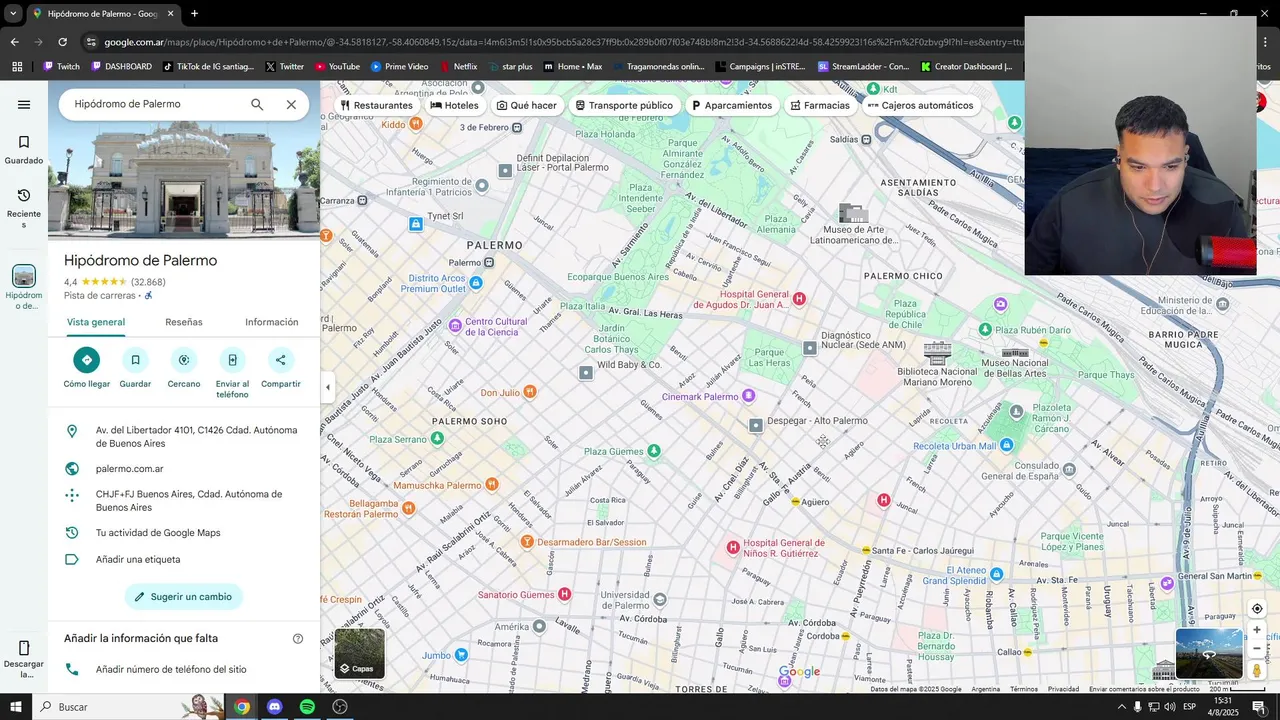Open the YouTube bookmark
This screenshot has height=720, width=1280.
click(x=337, y=67)
